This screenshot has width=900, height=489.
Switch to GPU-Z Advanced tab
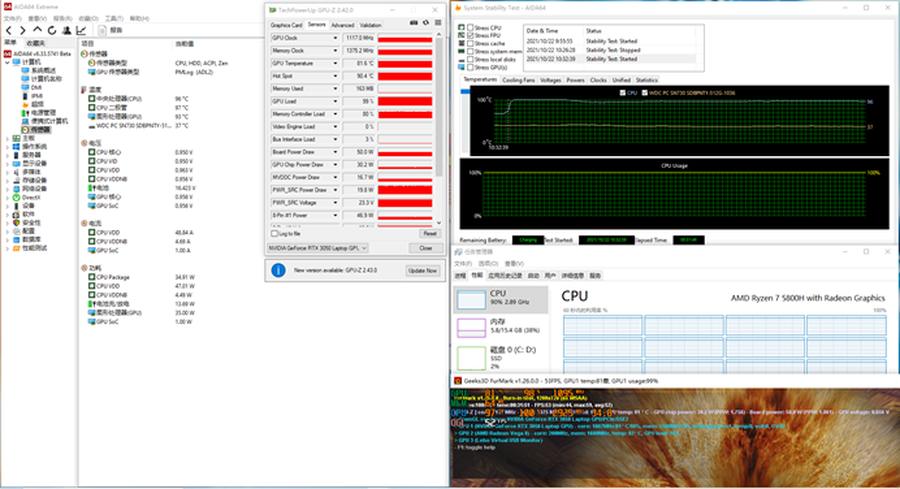point(343,25)
